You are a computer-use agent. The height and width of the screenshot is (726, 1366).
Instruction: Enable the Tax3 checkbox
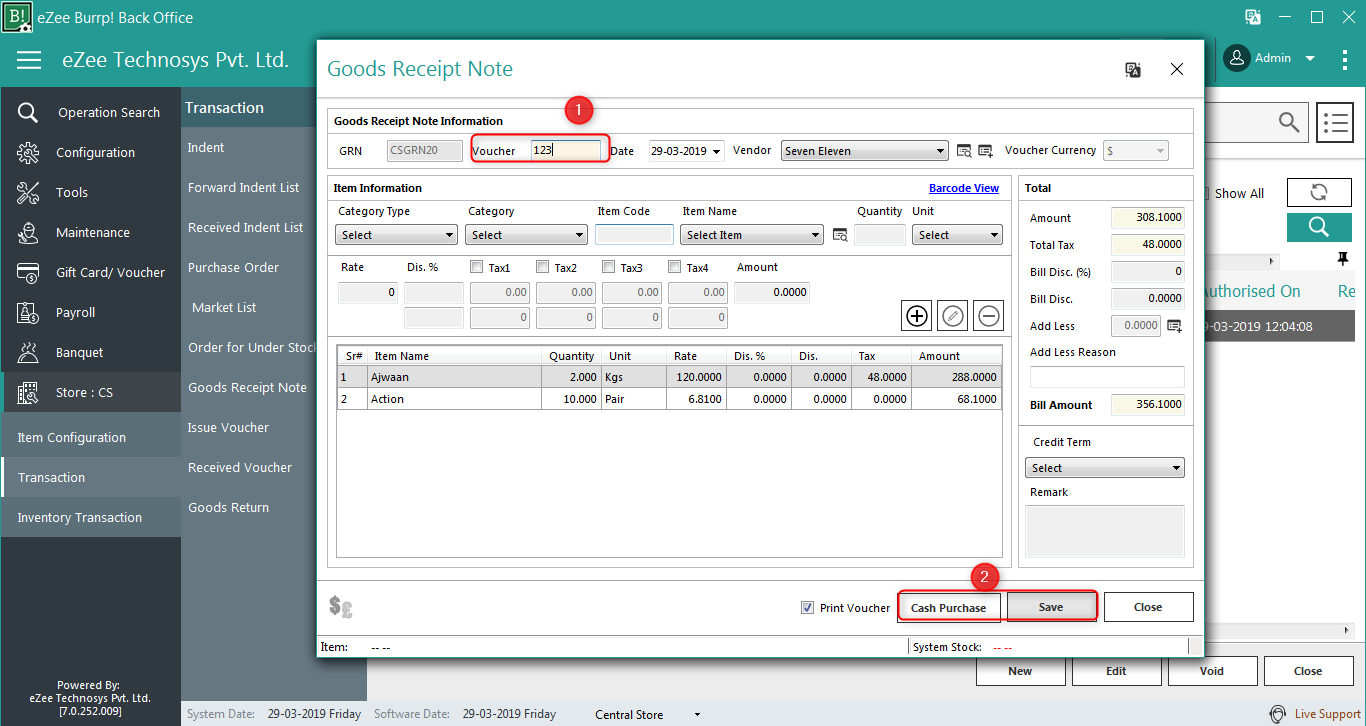[609, 267]
